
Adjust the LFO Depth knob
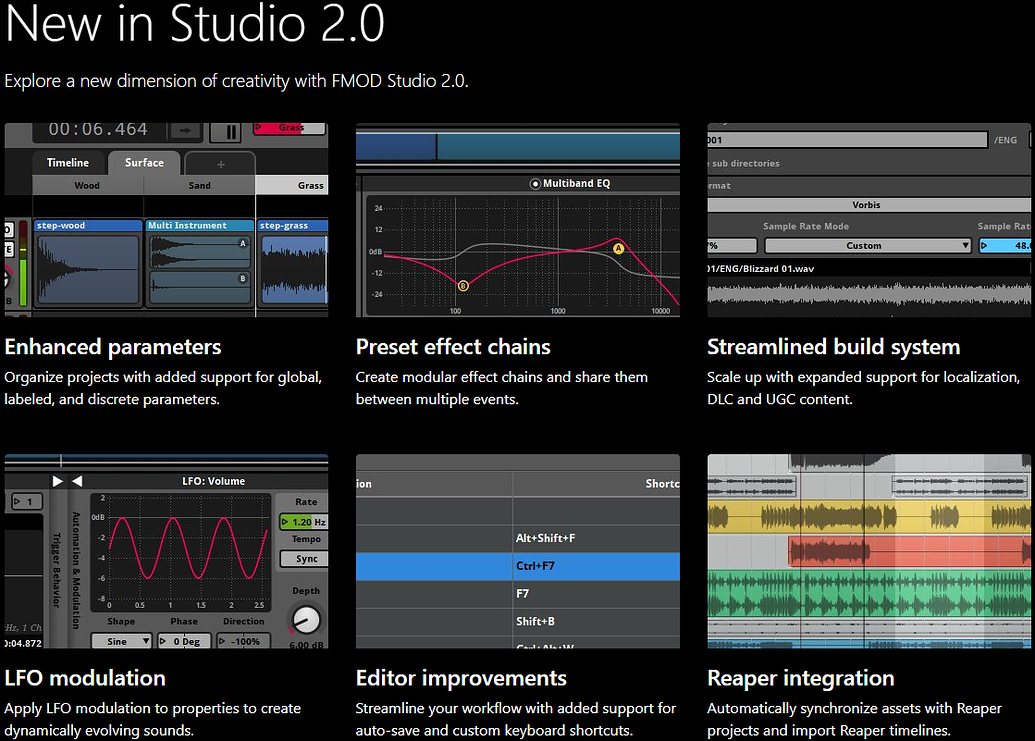pos(306,620)
